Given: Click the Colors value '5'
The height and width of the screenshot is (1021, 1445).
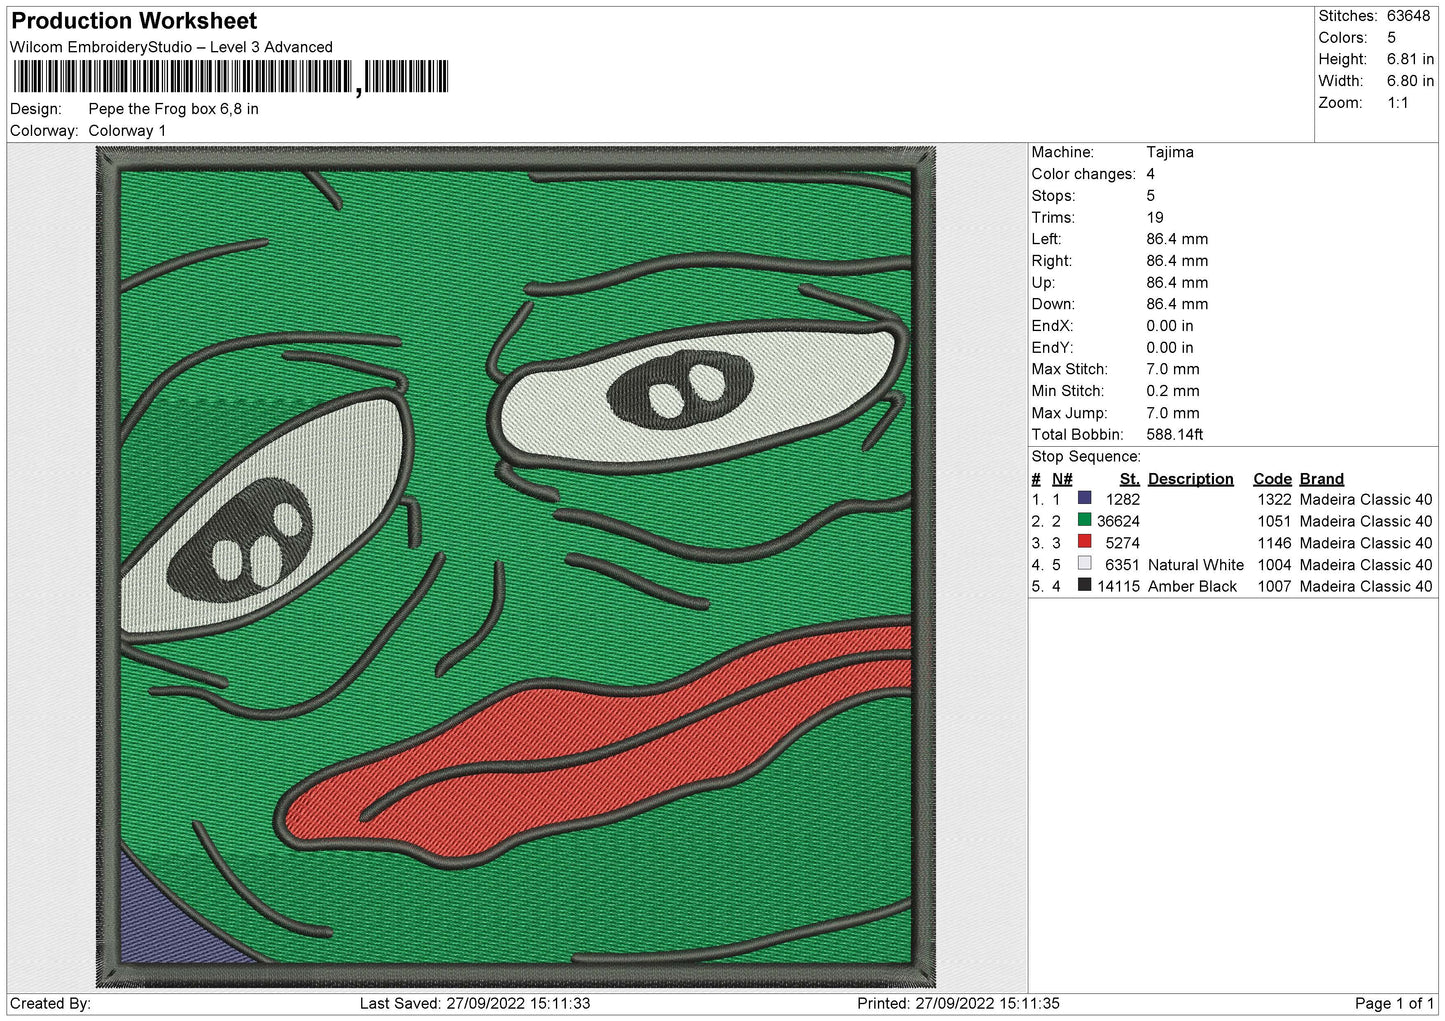Looking at the screenshot, I should click(1391, 38).
